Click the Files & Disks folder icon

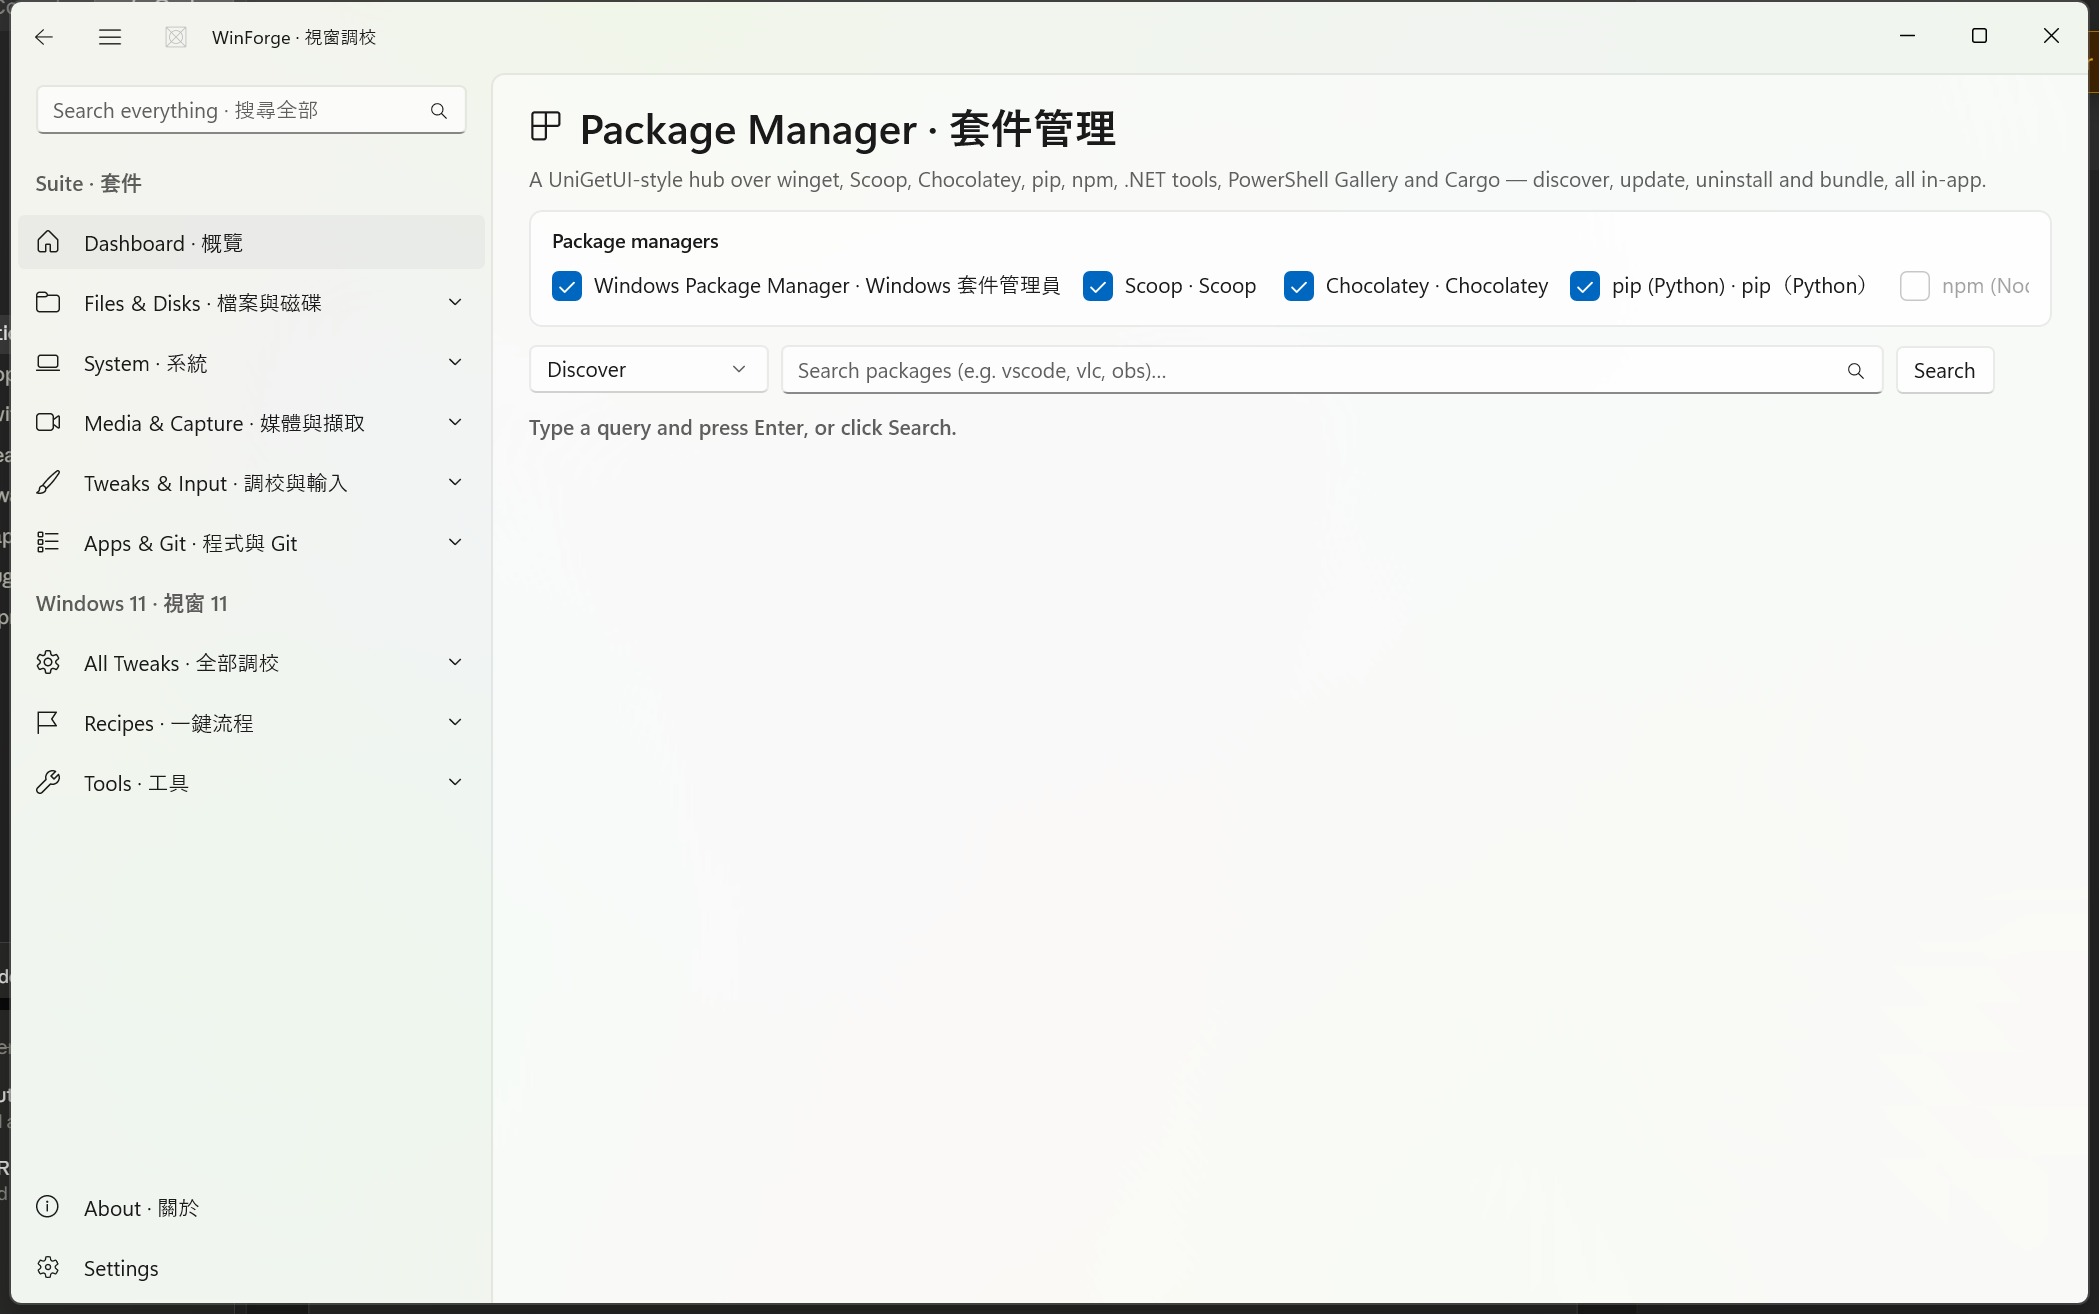tap(48, 303)
